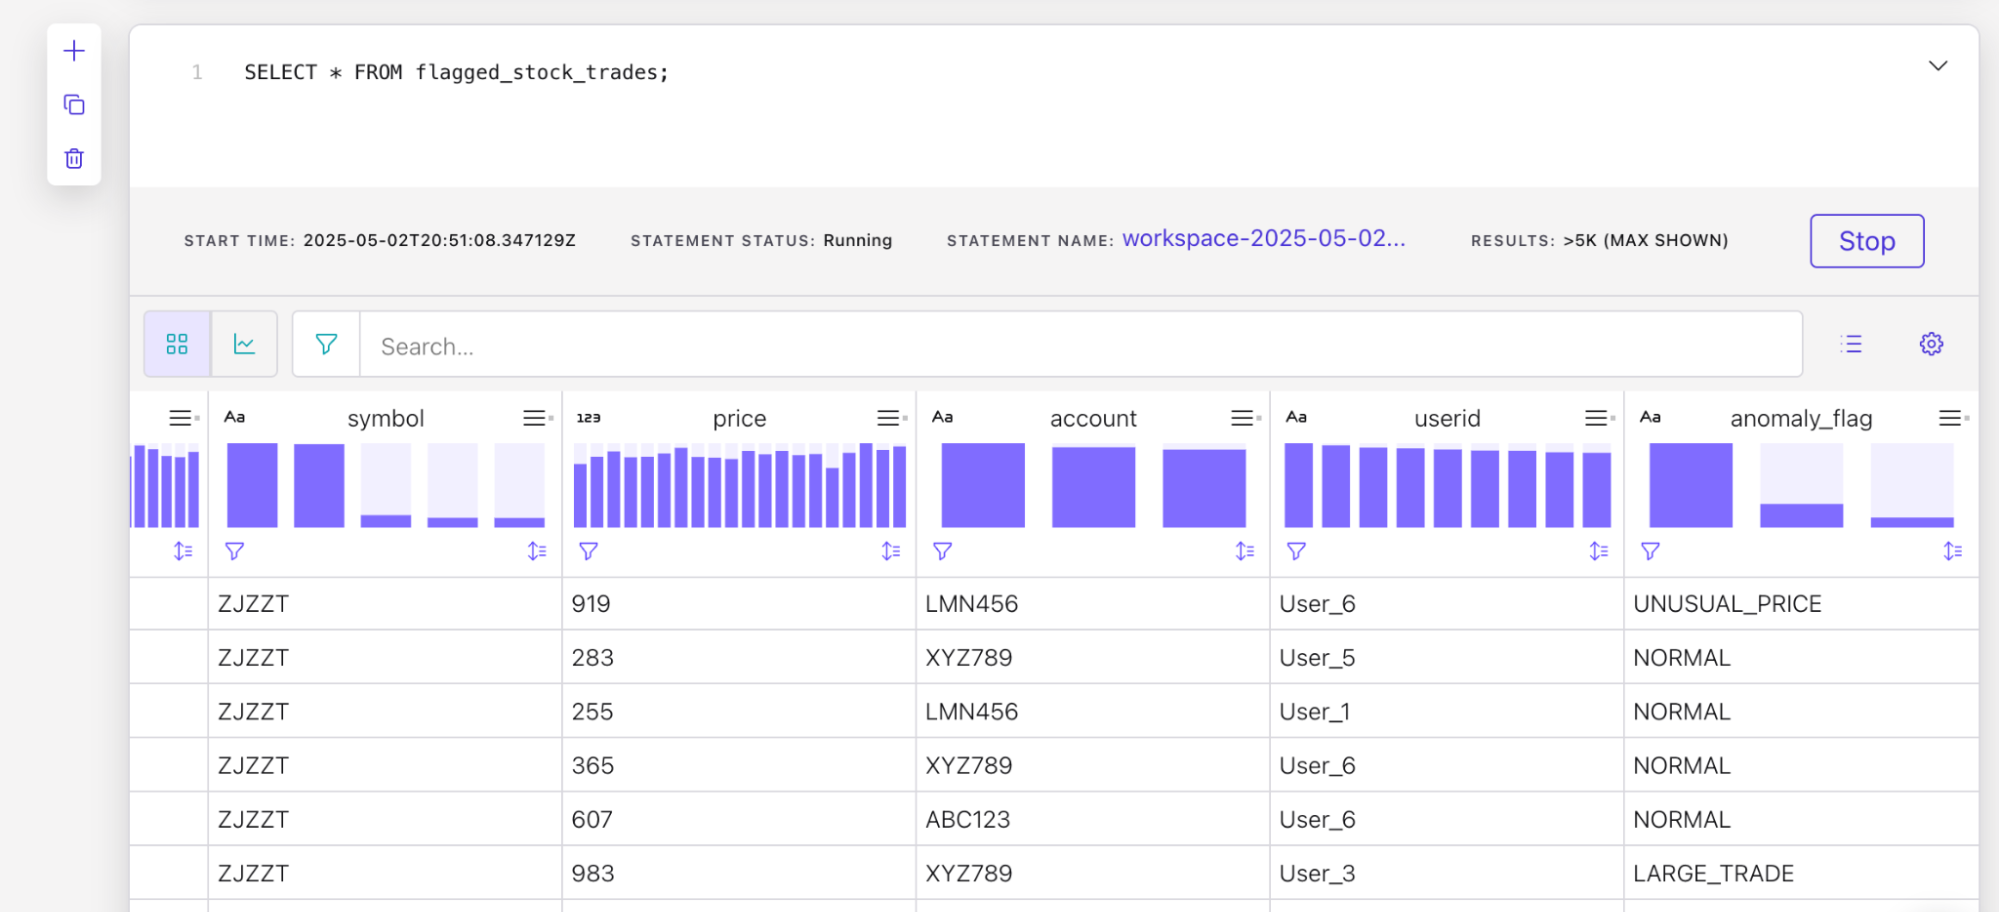Click the symbol column header label

(386, 419)
